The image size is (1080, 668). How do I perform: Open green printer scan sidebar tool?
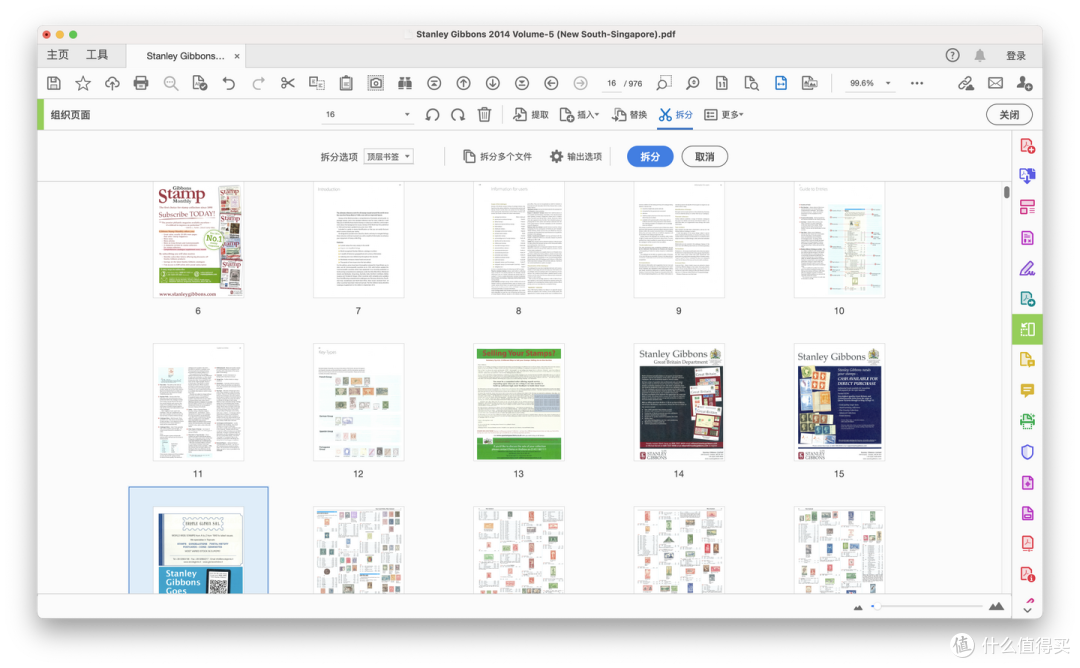(1027, 421)
